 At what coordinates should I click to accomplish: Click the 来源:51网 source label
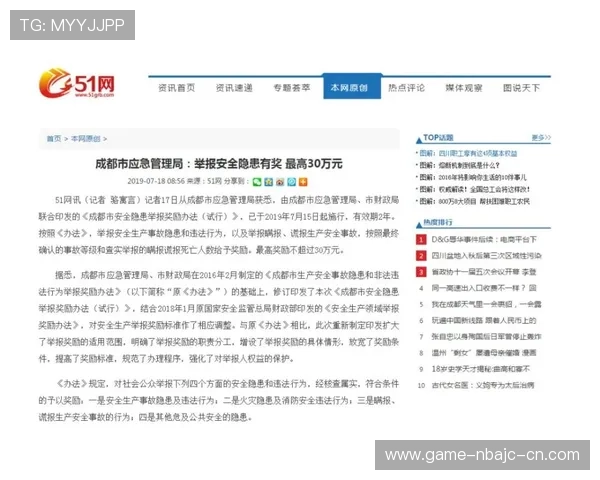[204, 181]
